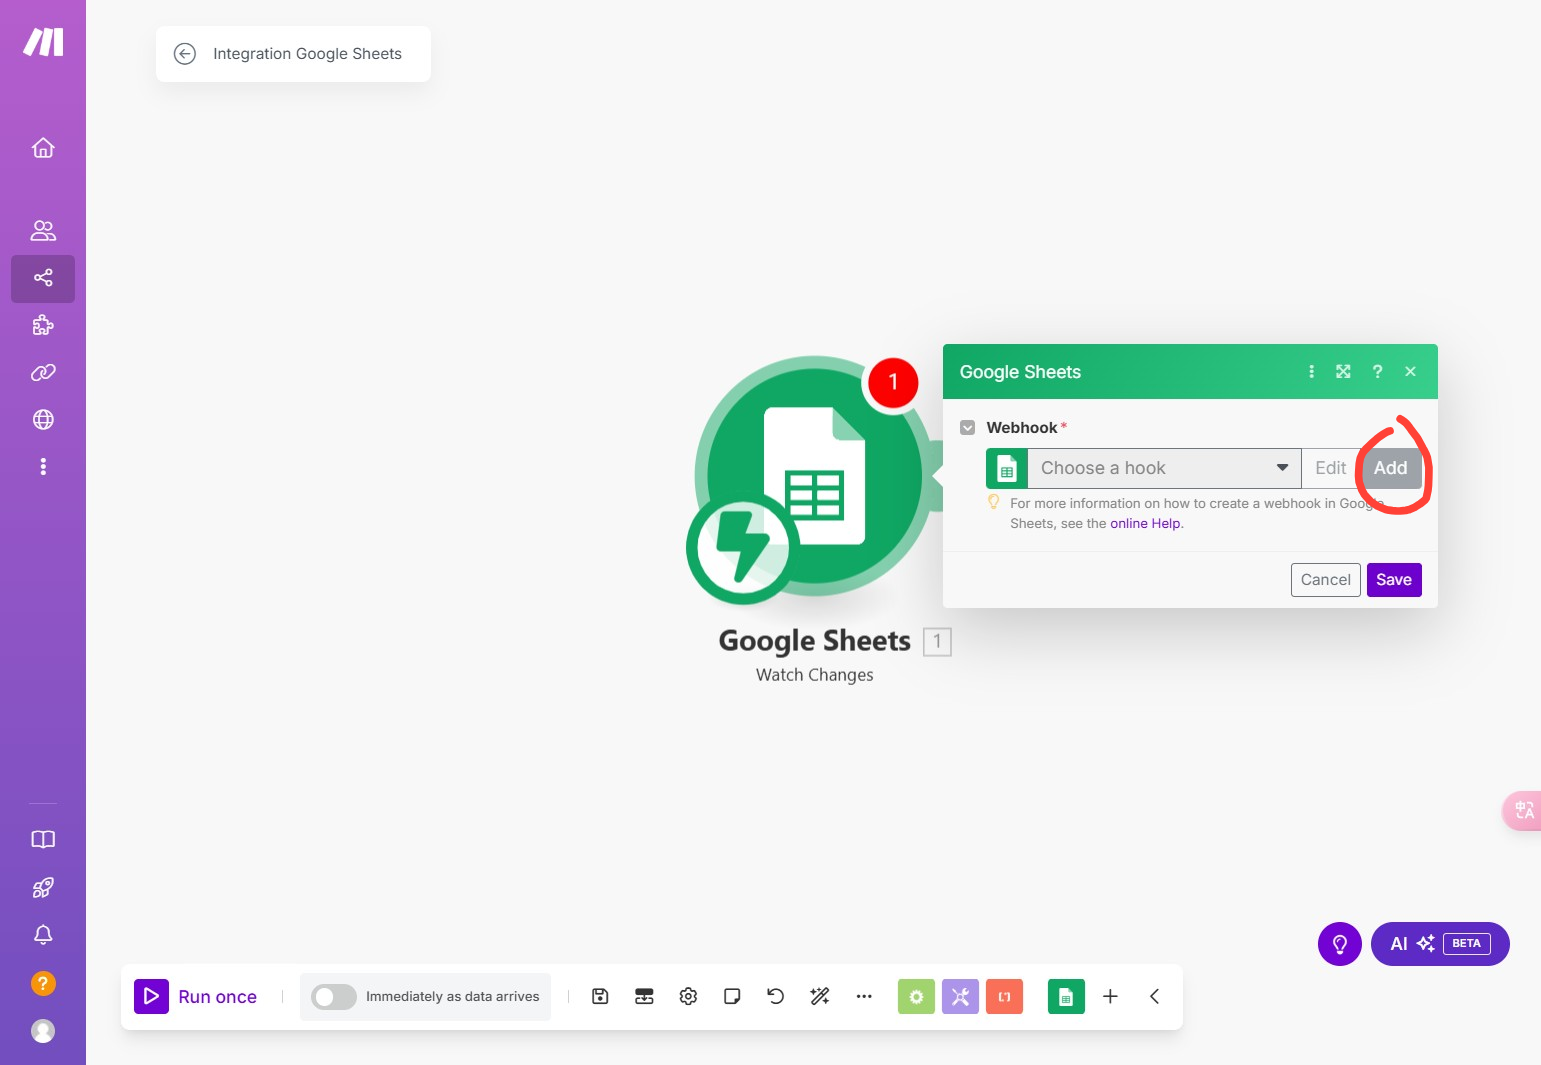Image resolution: width=1541 pixels, height=1065 pixels.
Task: Open the Templates puzzle icon
Action: click(x=43, y=325)
